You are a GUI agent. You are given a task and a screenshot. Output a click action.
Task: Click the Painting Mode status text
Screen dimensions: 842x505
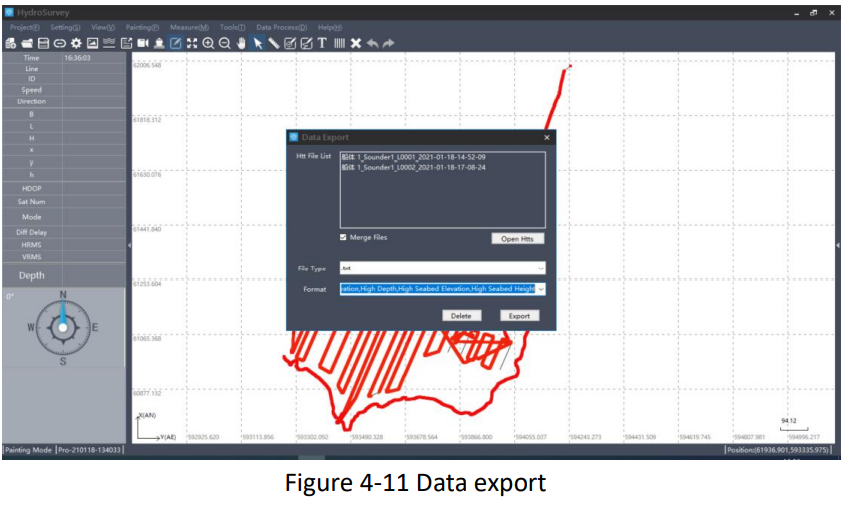click(x=28, y=450)
